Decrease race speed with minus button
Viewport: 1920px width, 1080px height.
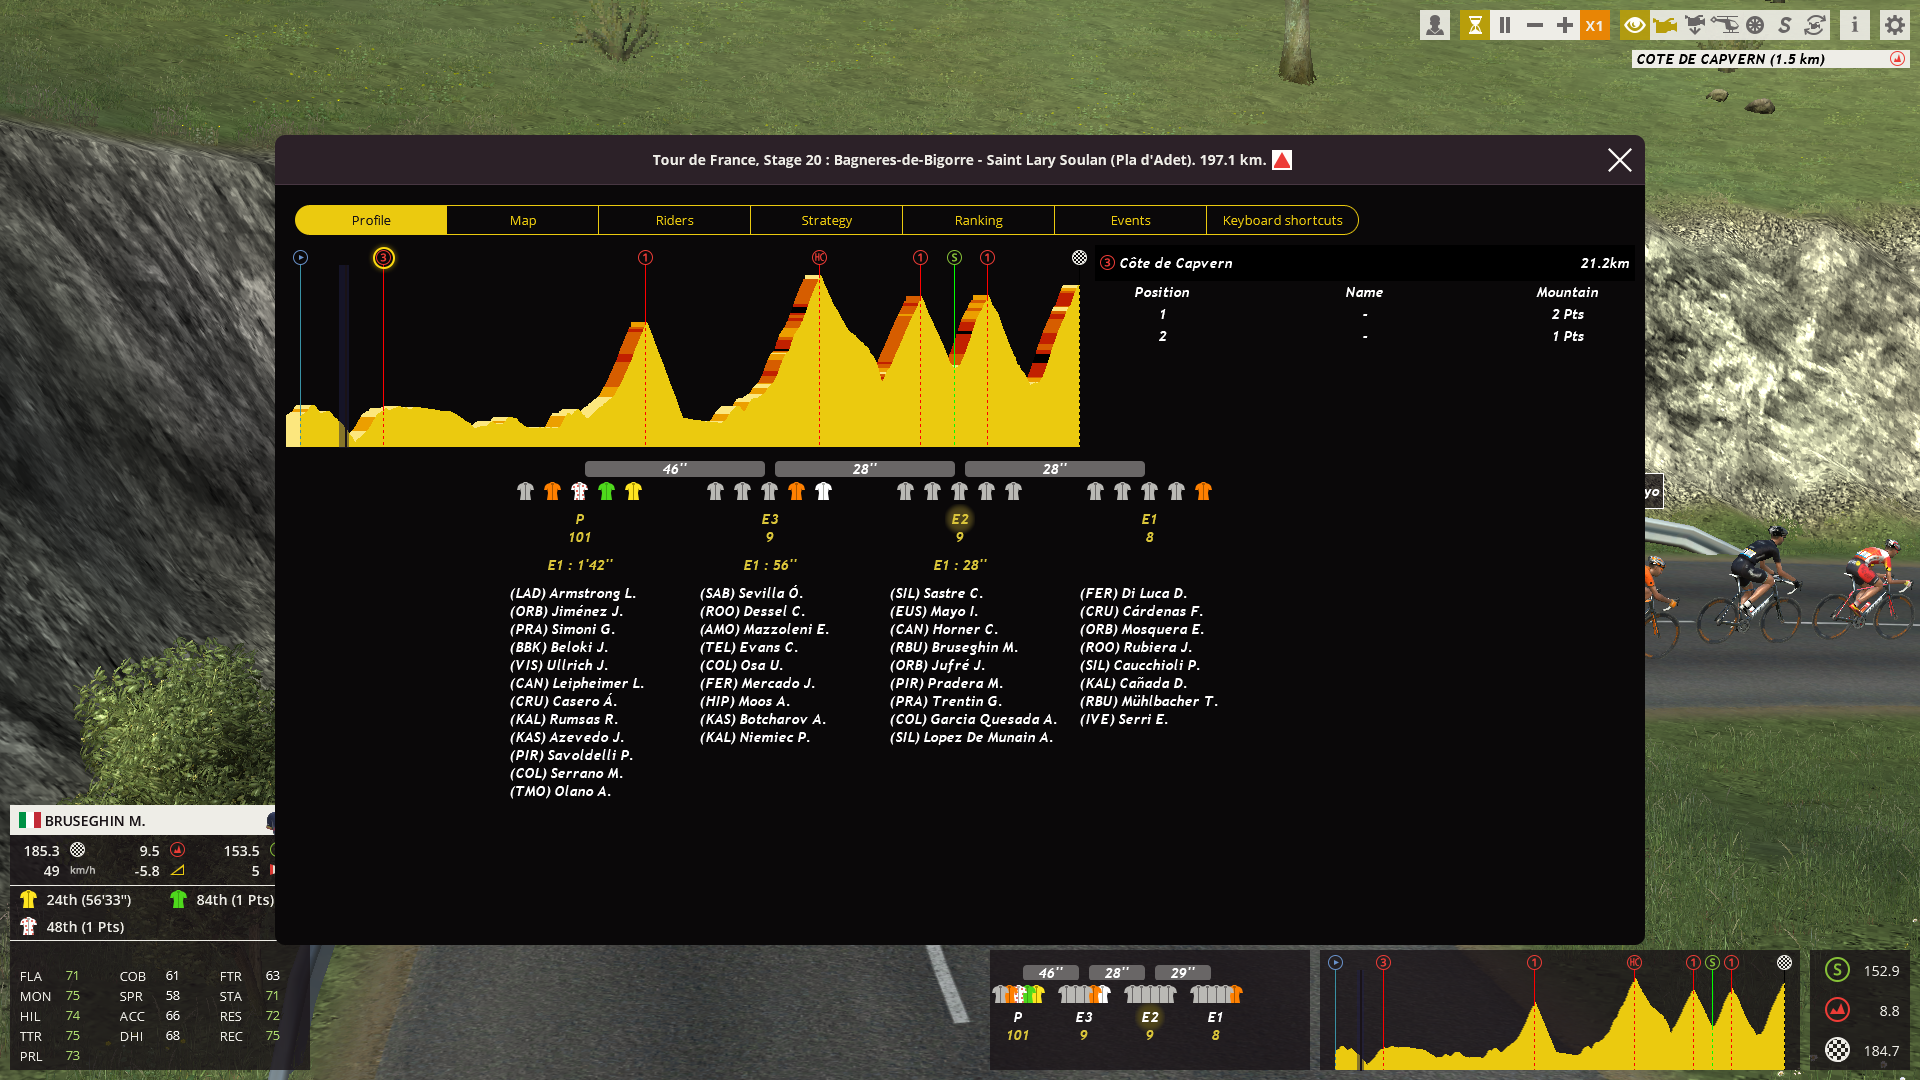(x=1535, y=25)
